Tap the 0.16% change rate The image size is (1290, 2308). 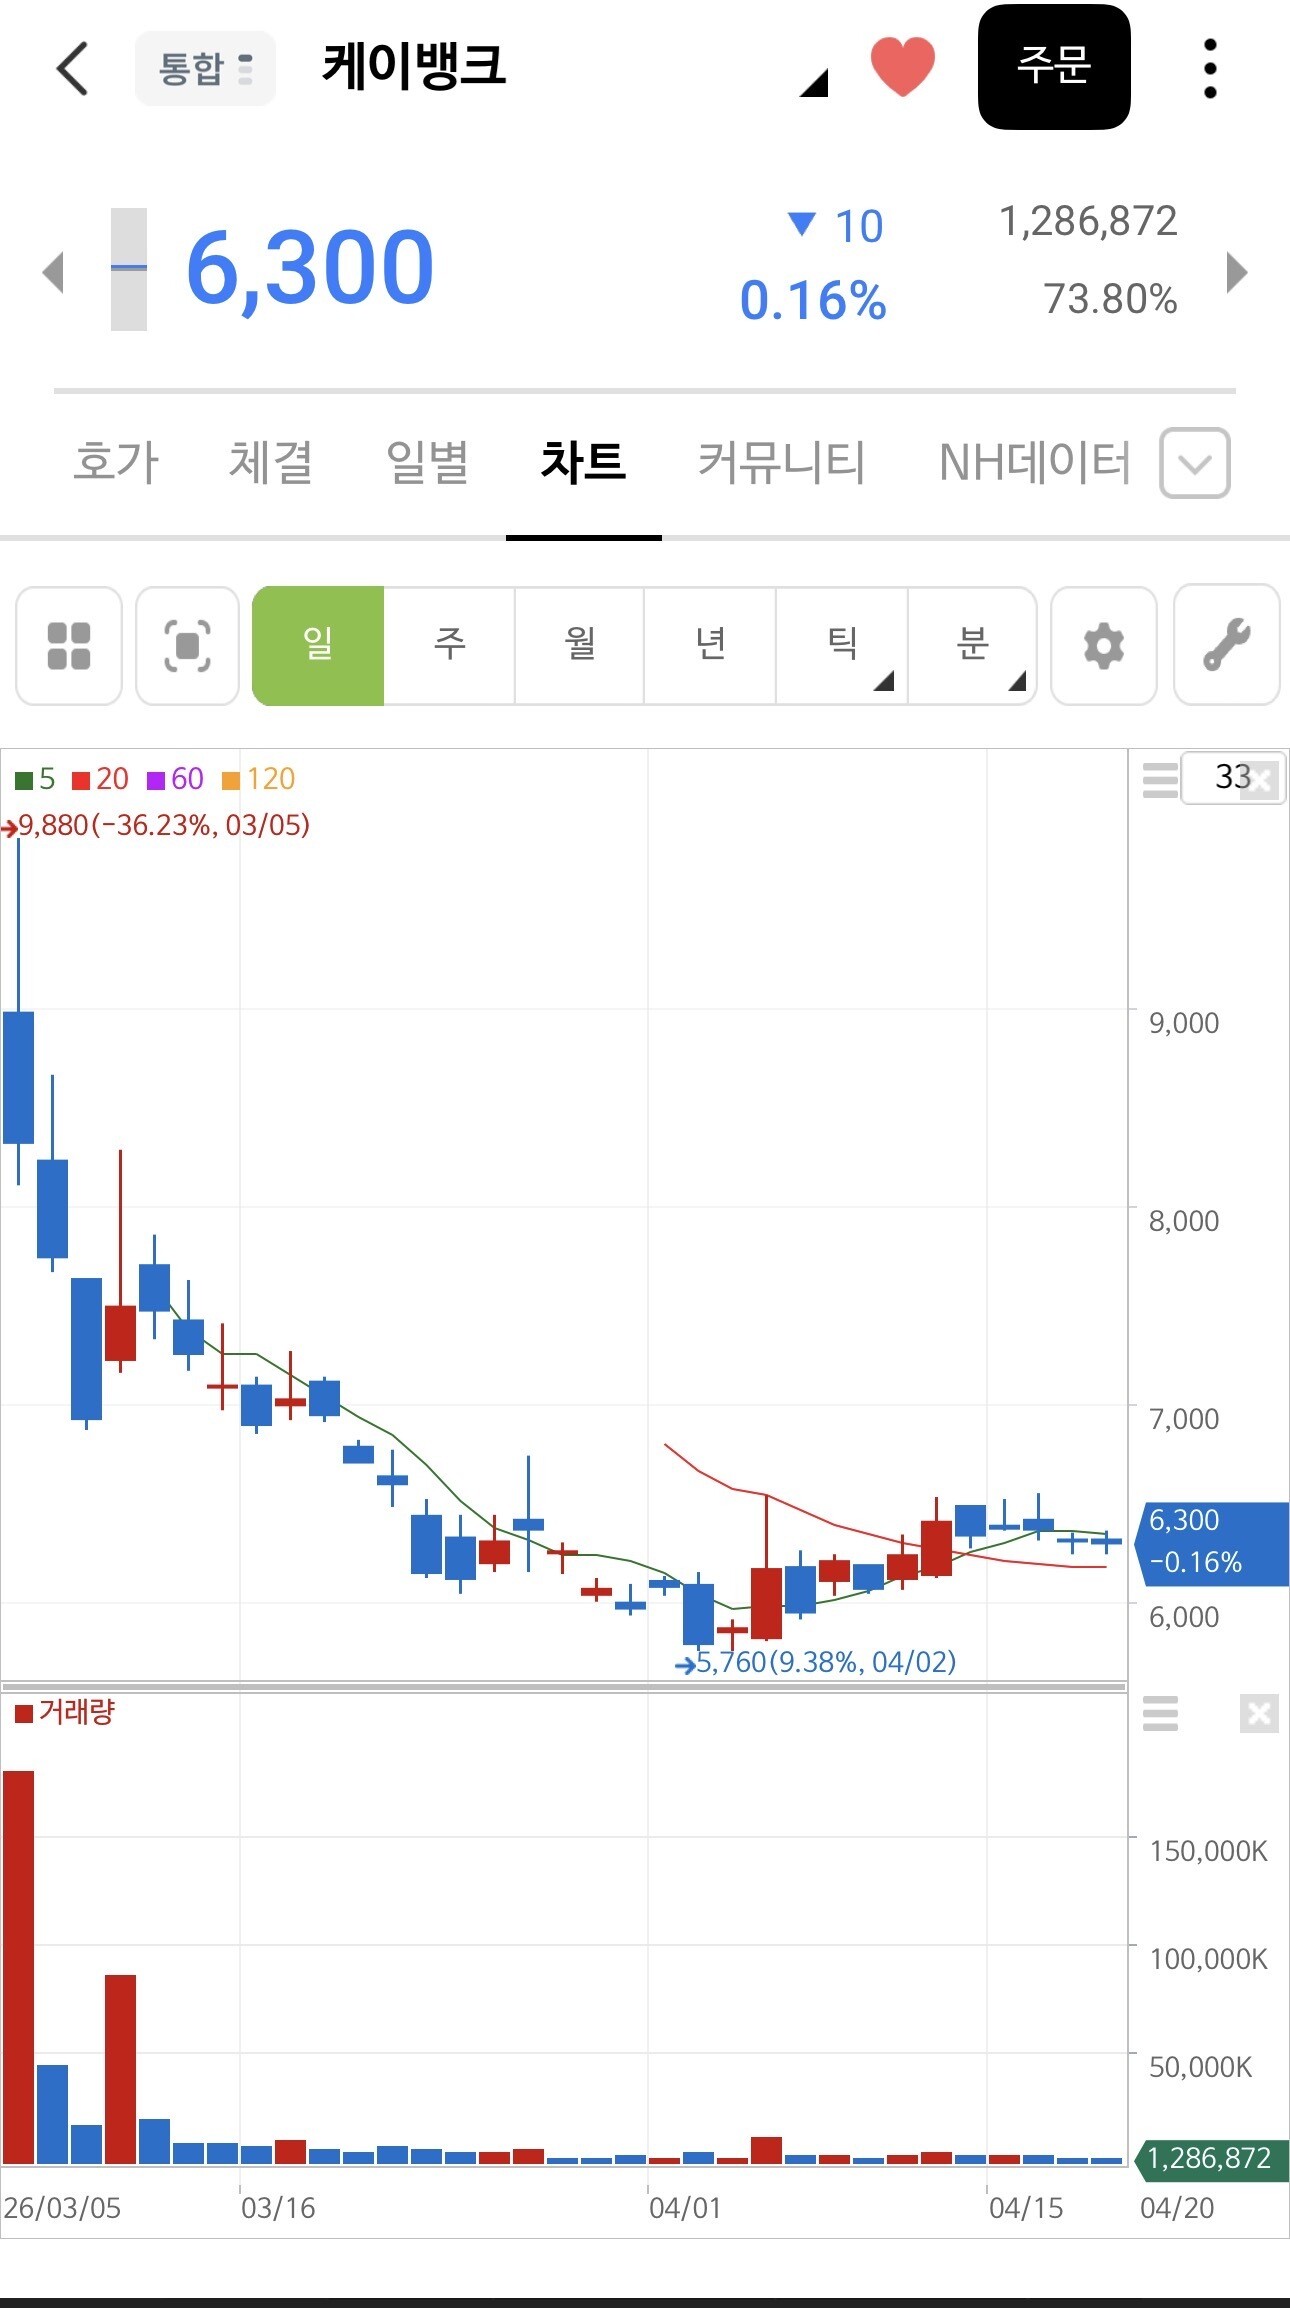[813, 300]
